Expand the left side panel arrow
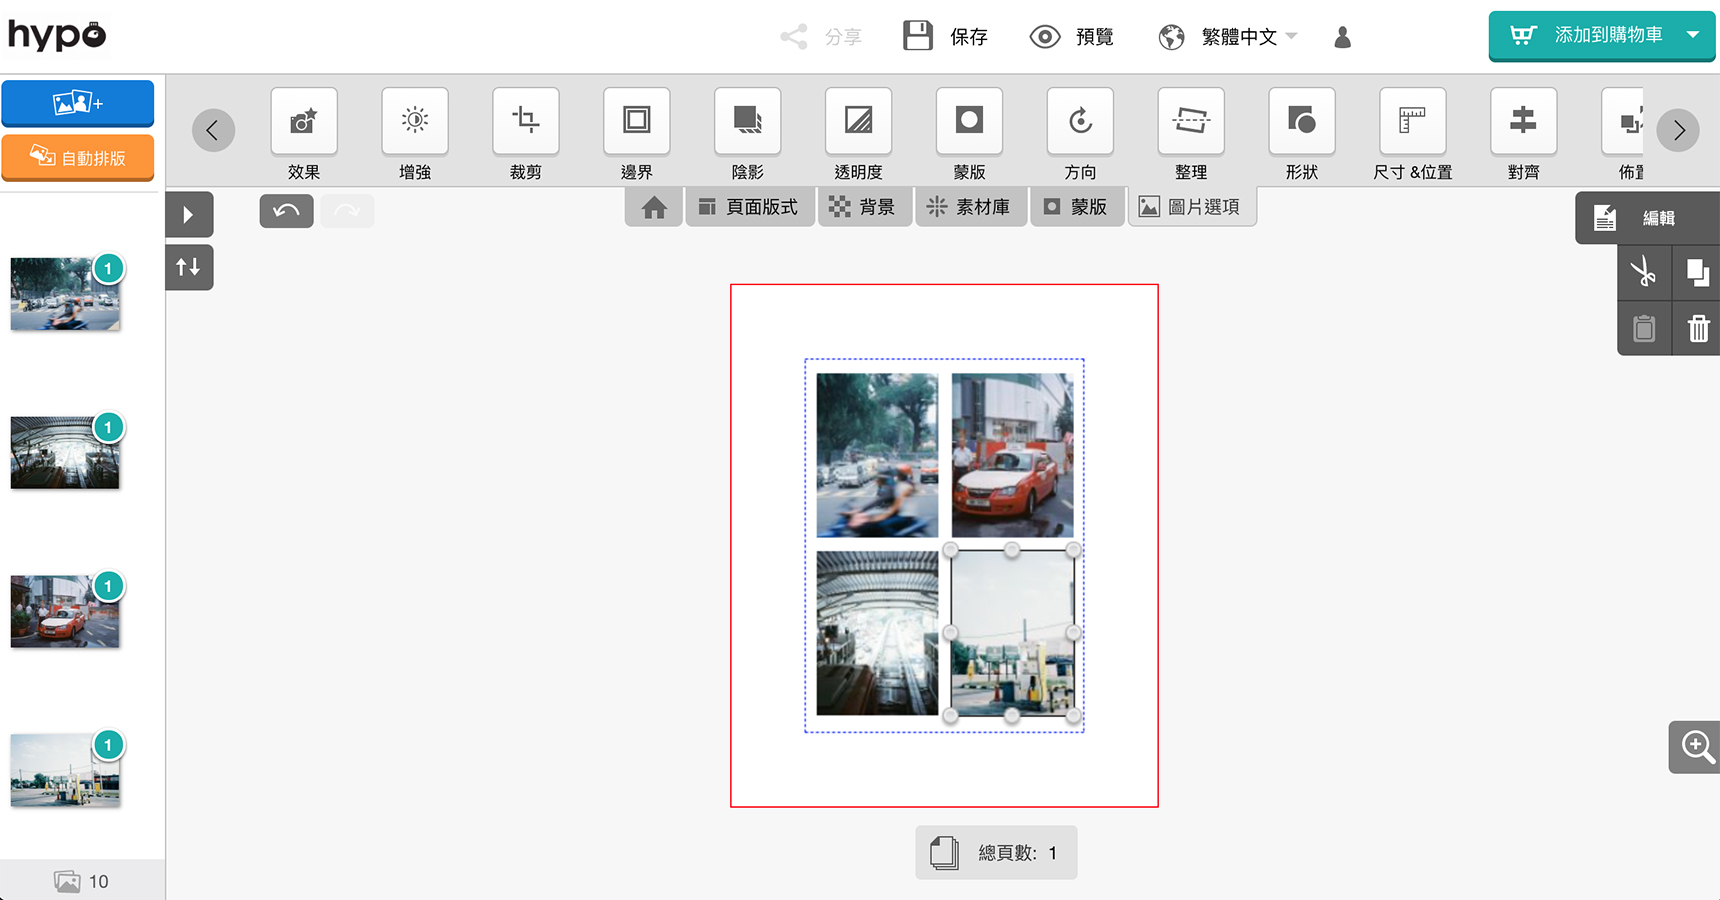Screen dimensions: 1720x900 pyautogui.click(x=189, y=214)
